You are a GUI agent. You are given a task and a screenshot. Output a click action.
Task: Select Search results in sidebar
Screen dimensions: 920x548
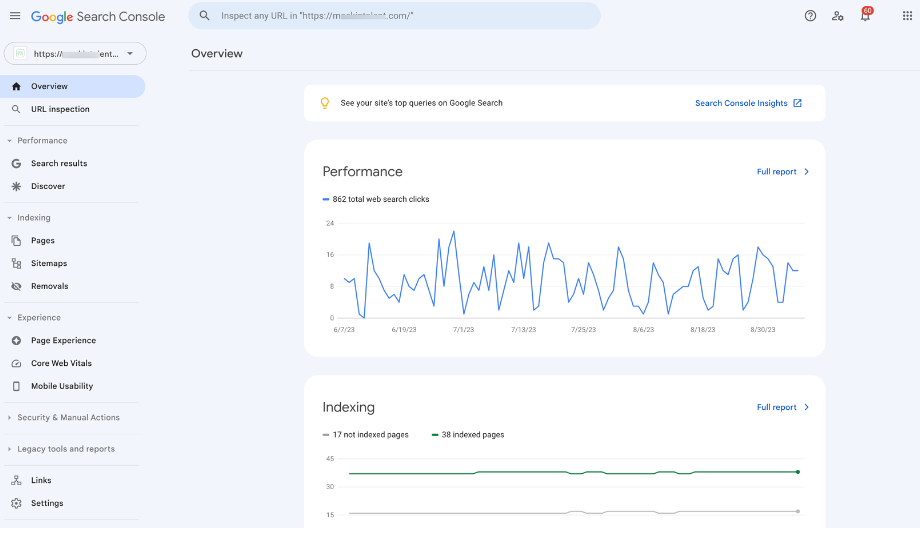(58, 163)
